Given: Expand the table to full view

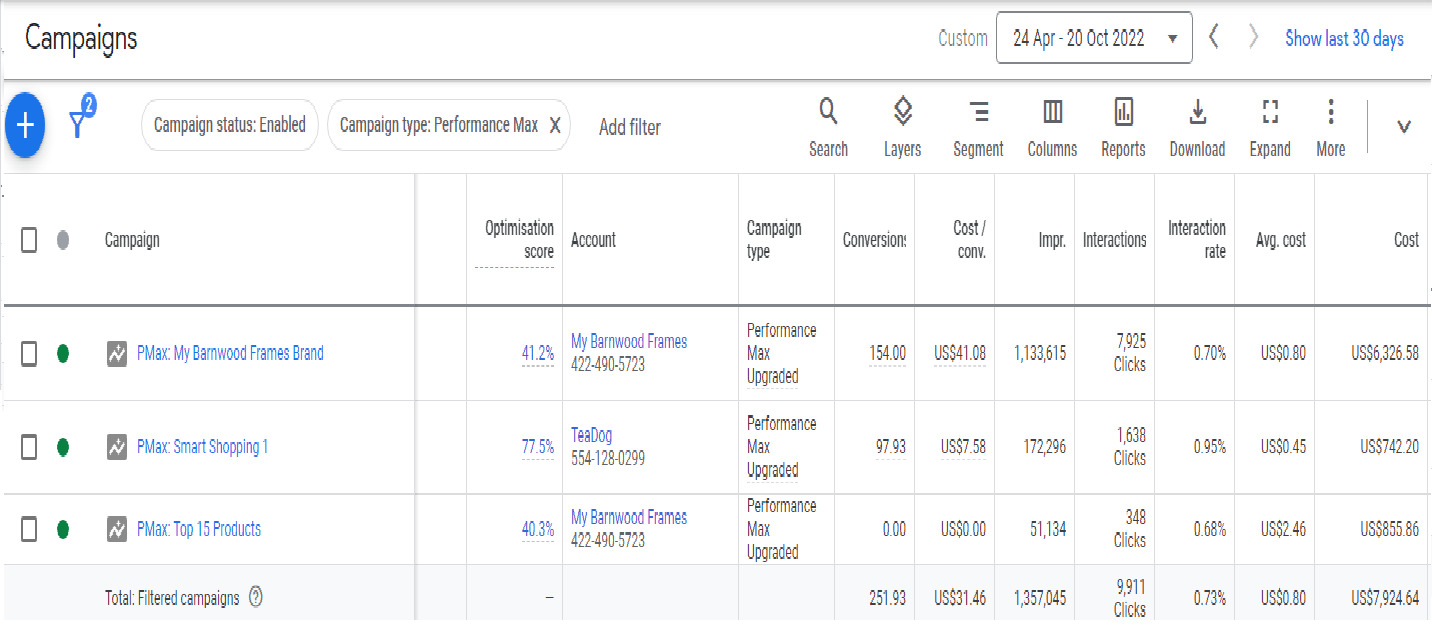Looking at the screenshot, I should point(1270,127).
